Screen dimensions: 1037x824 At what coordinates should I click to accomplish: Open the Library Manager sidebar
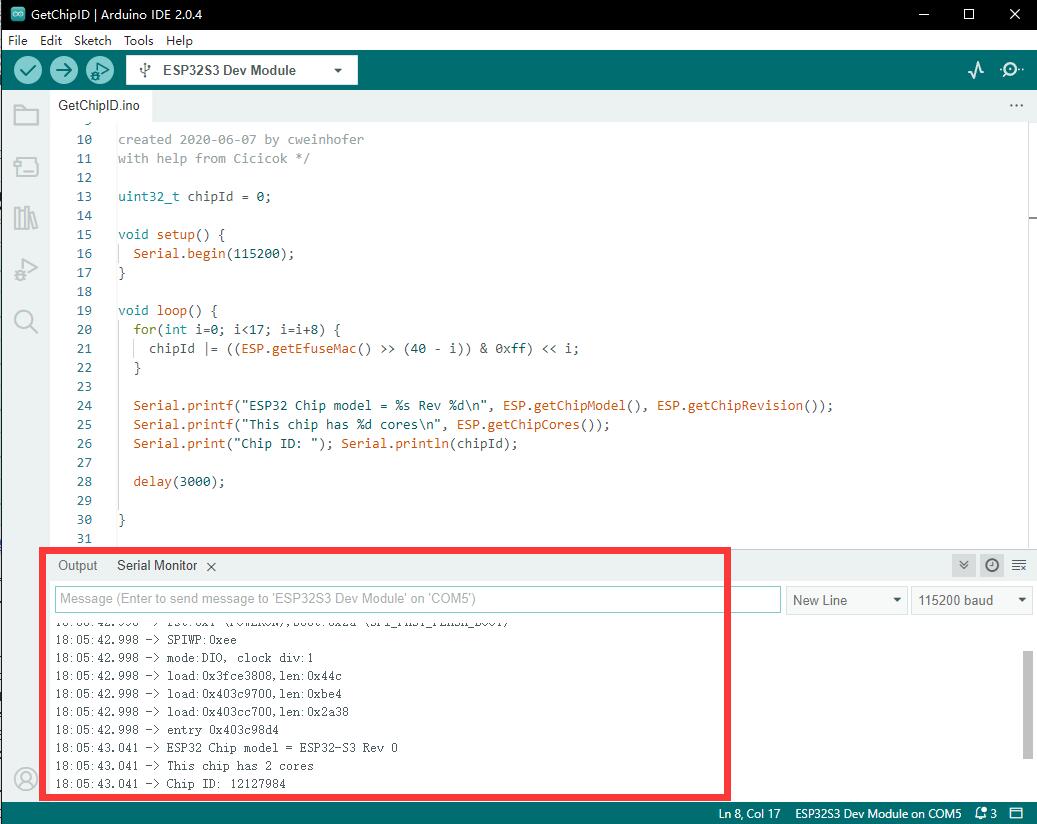tap(26, 218)
